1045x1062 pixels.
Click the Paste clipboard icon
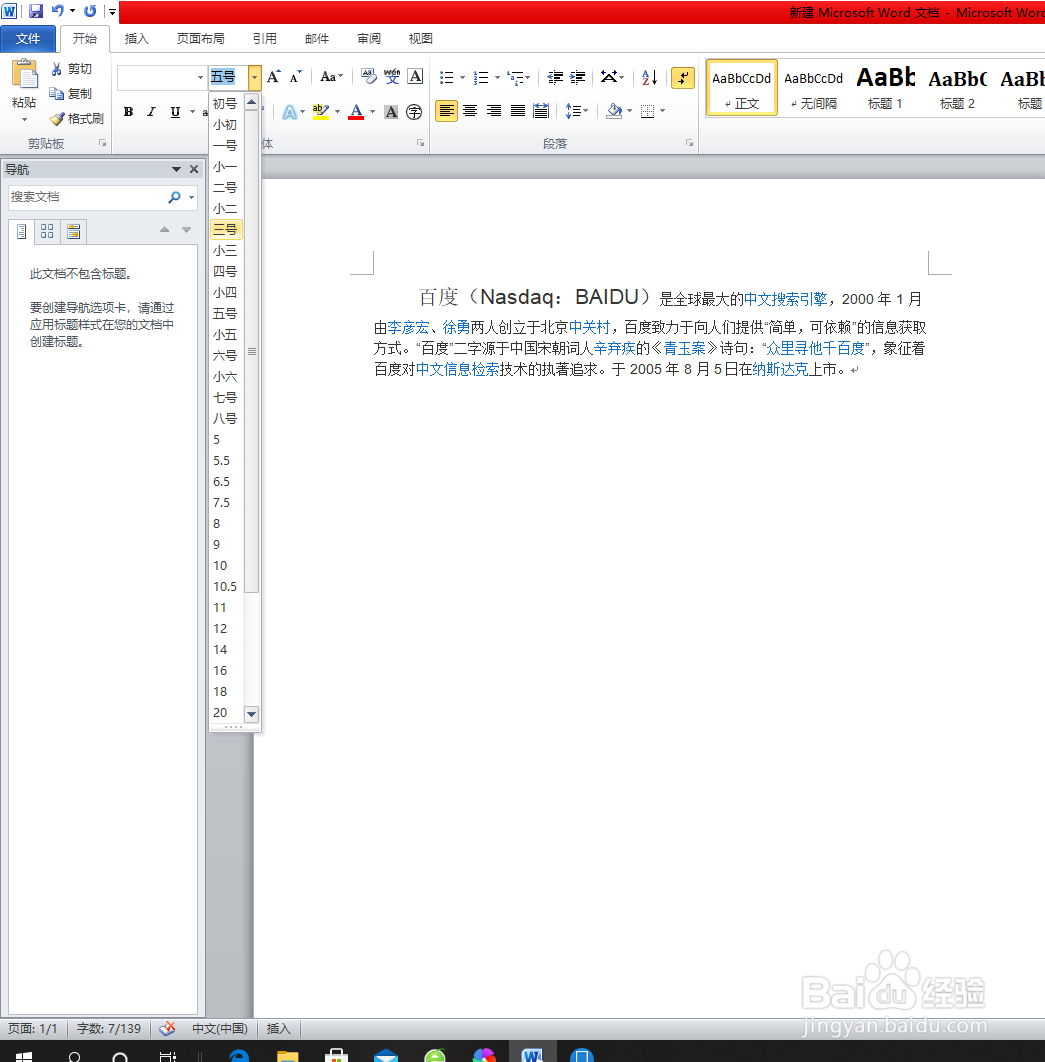click(24, 74)
